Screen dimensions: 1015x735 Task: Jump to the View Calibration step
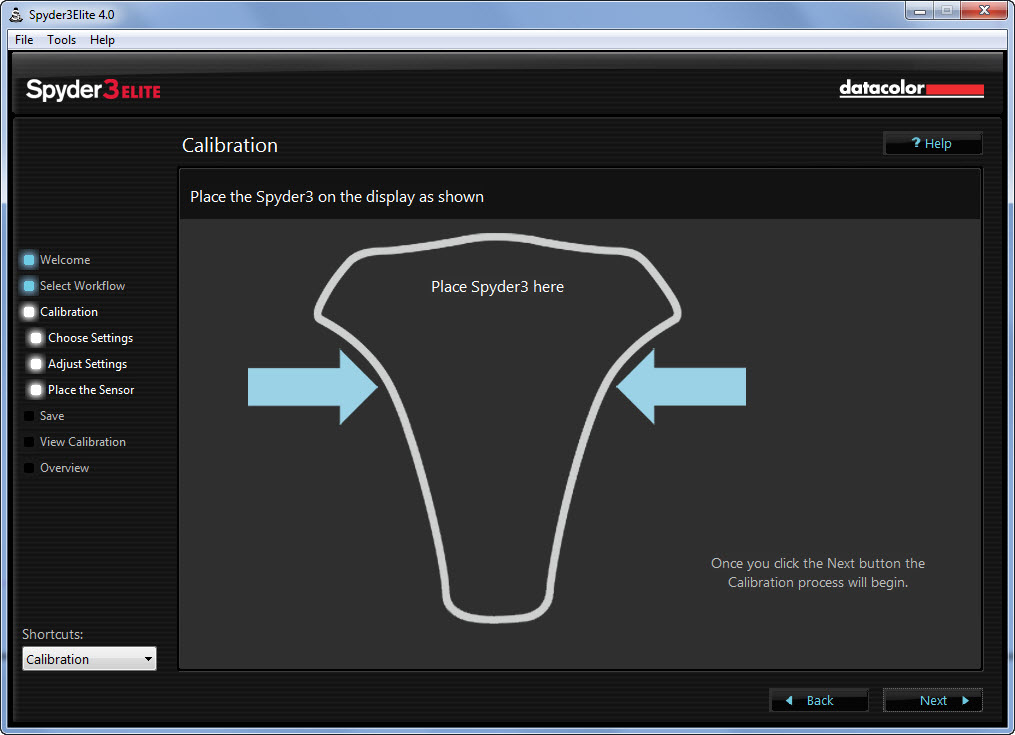[82, 442]
